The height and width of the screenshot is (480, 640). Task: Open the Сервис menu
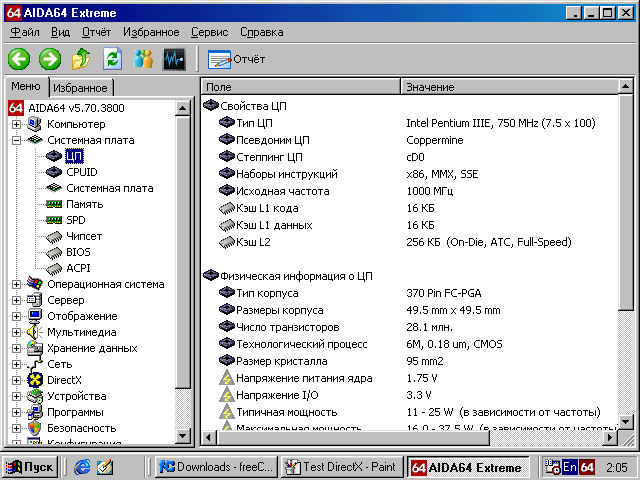[x=209, y=32]
